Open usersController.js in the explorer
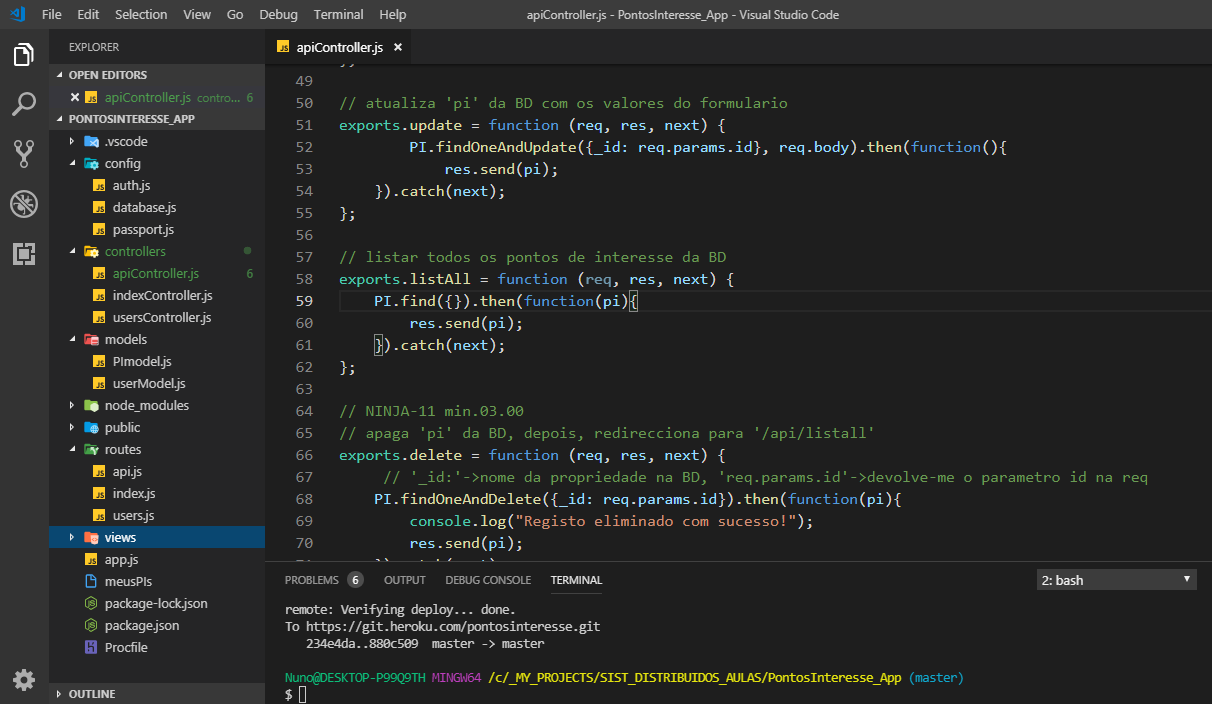The width and height of the screenshot is (1212, 704). [162, 317]
